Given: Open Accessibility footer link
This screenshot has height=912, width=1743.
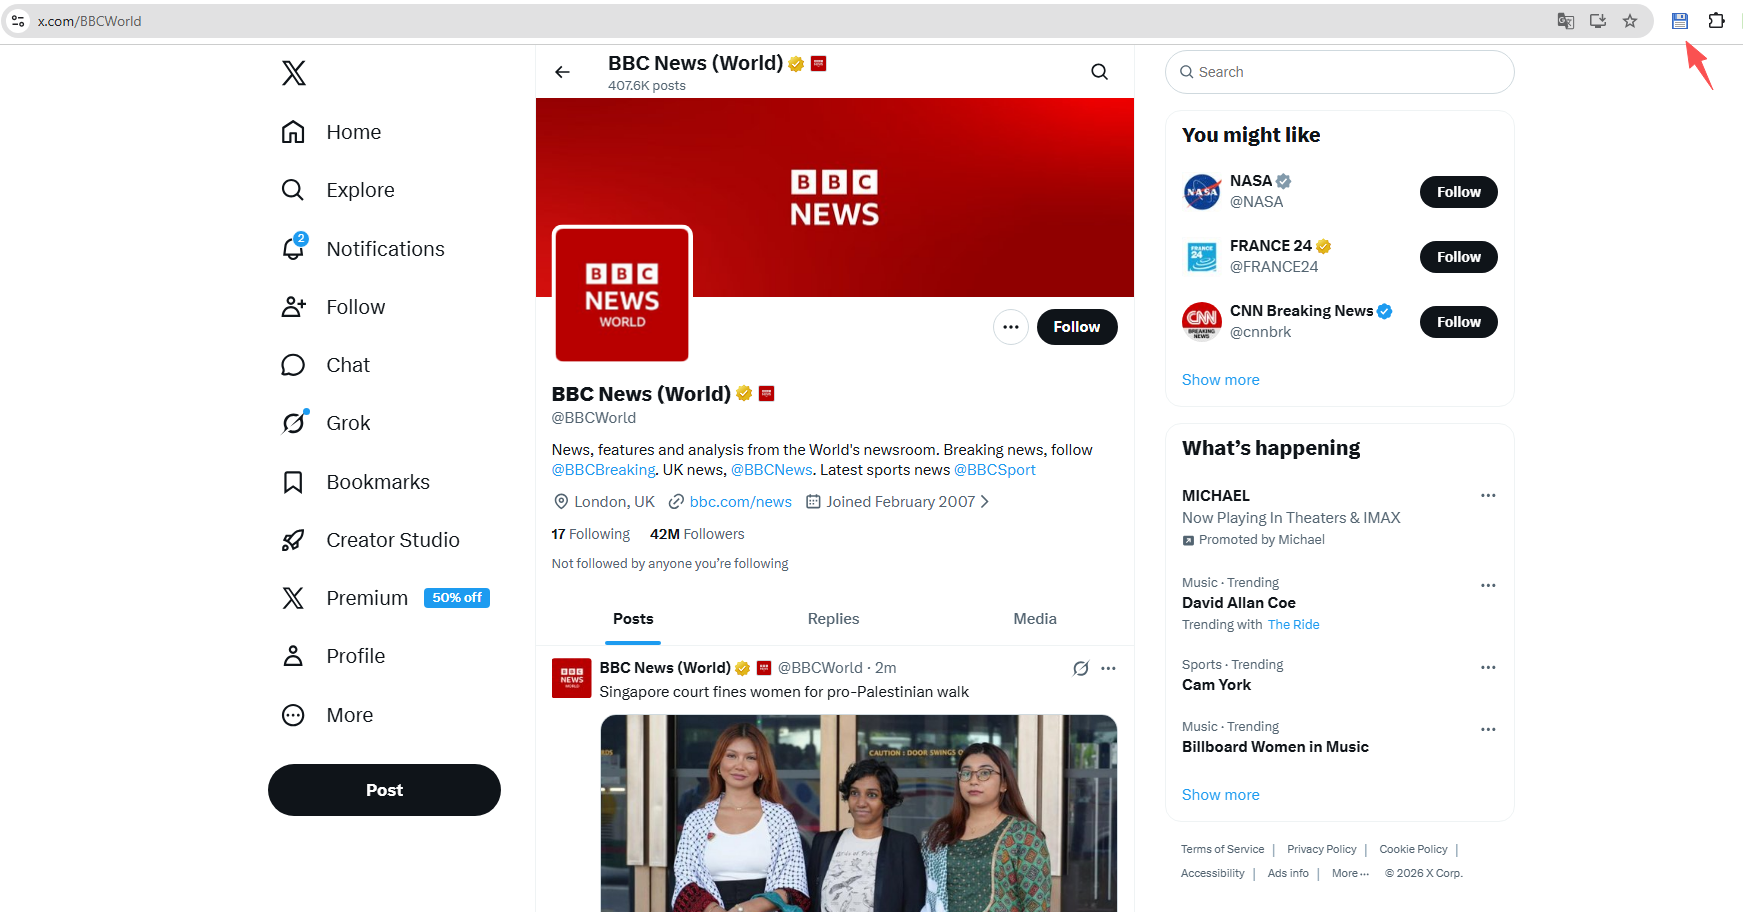Looking at the screenshot, I should (x=1212, y=873).
